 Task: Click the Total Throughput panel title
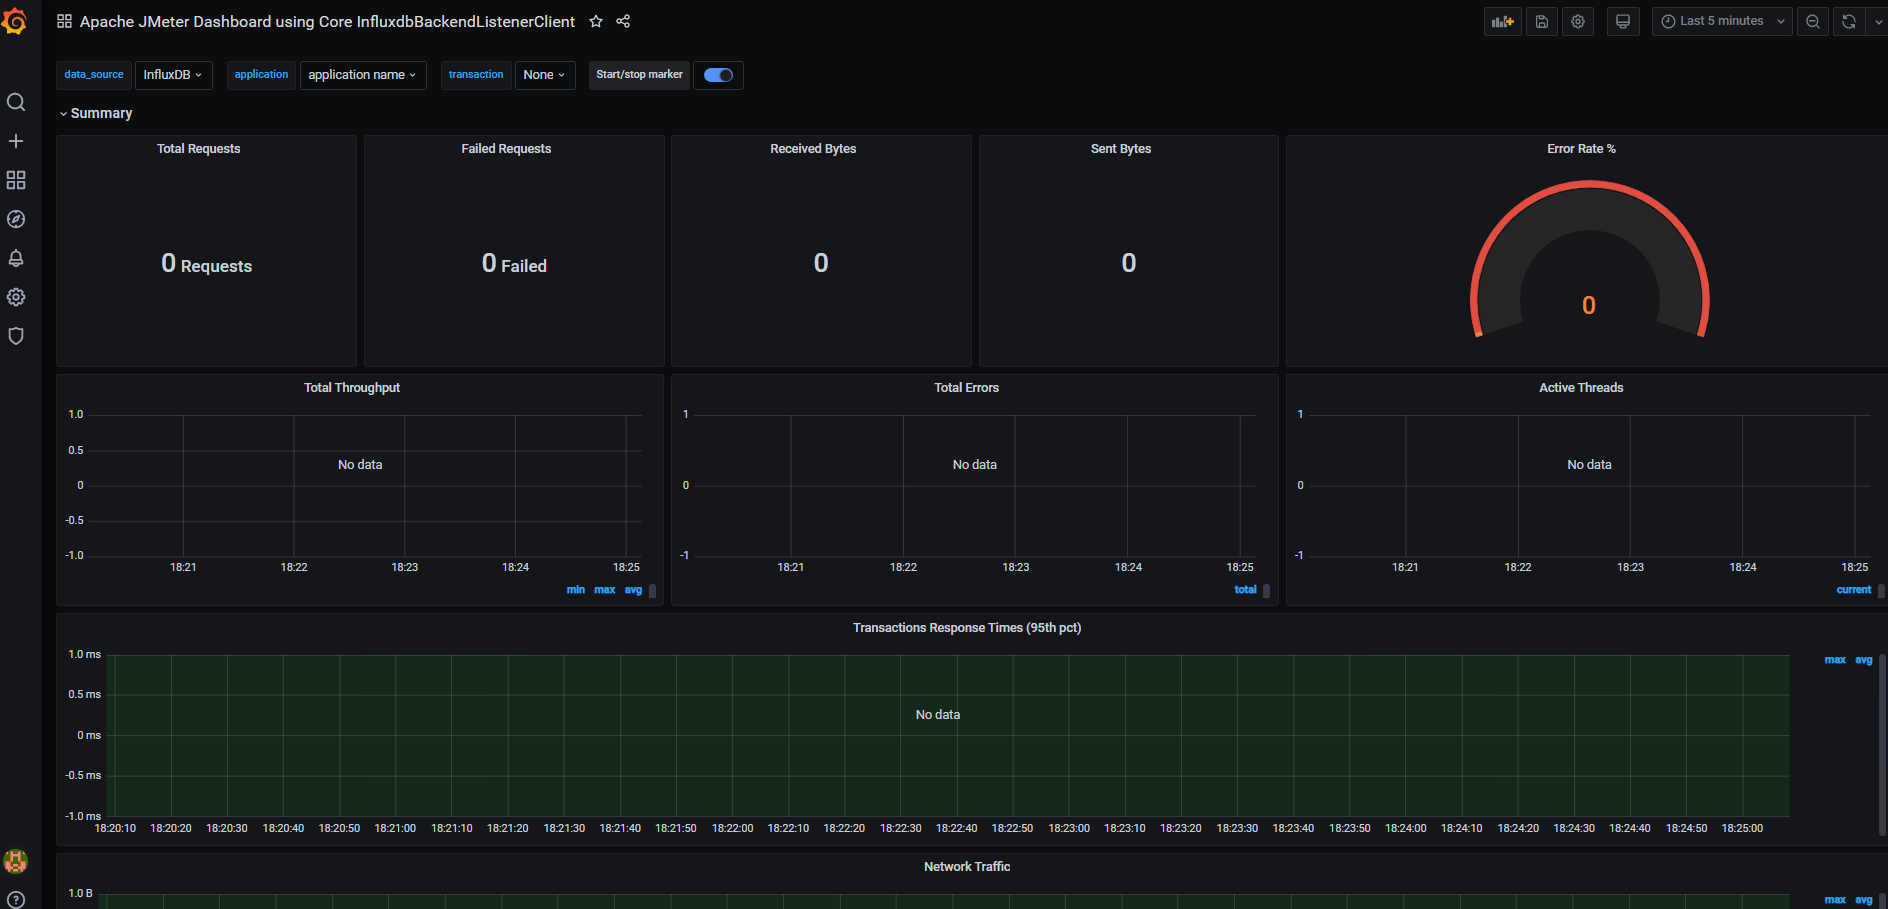point(352,388)
